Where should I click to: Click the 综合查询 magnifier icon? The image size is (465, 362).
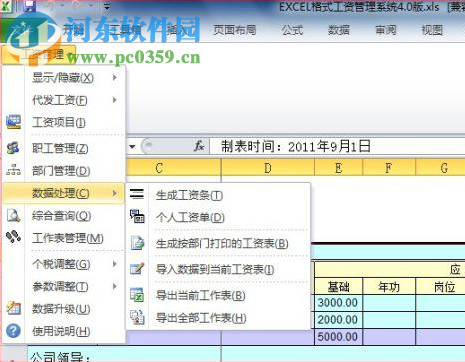pyautogui.click(x=13, y=216)
